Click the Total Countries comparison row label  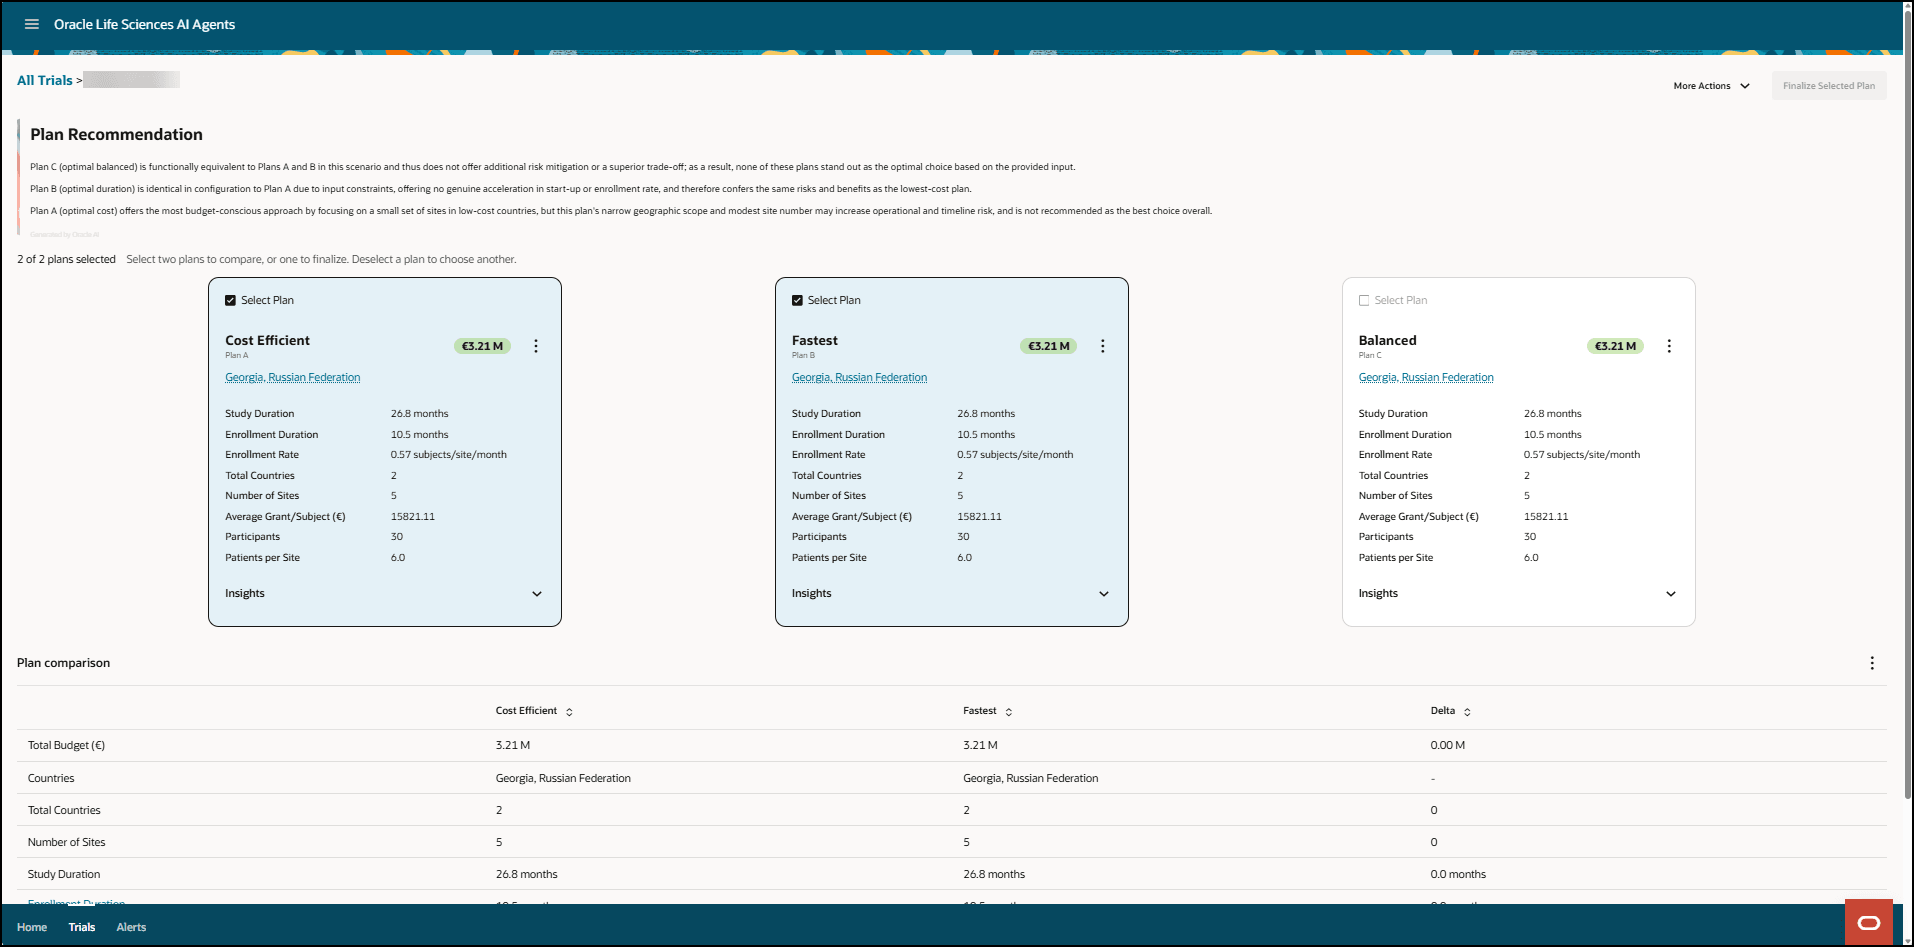point(64,810)
